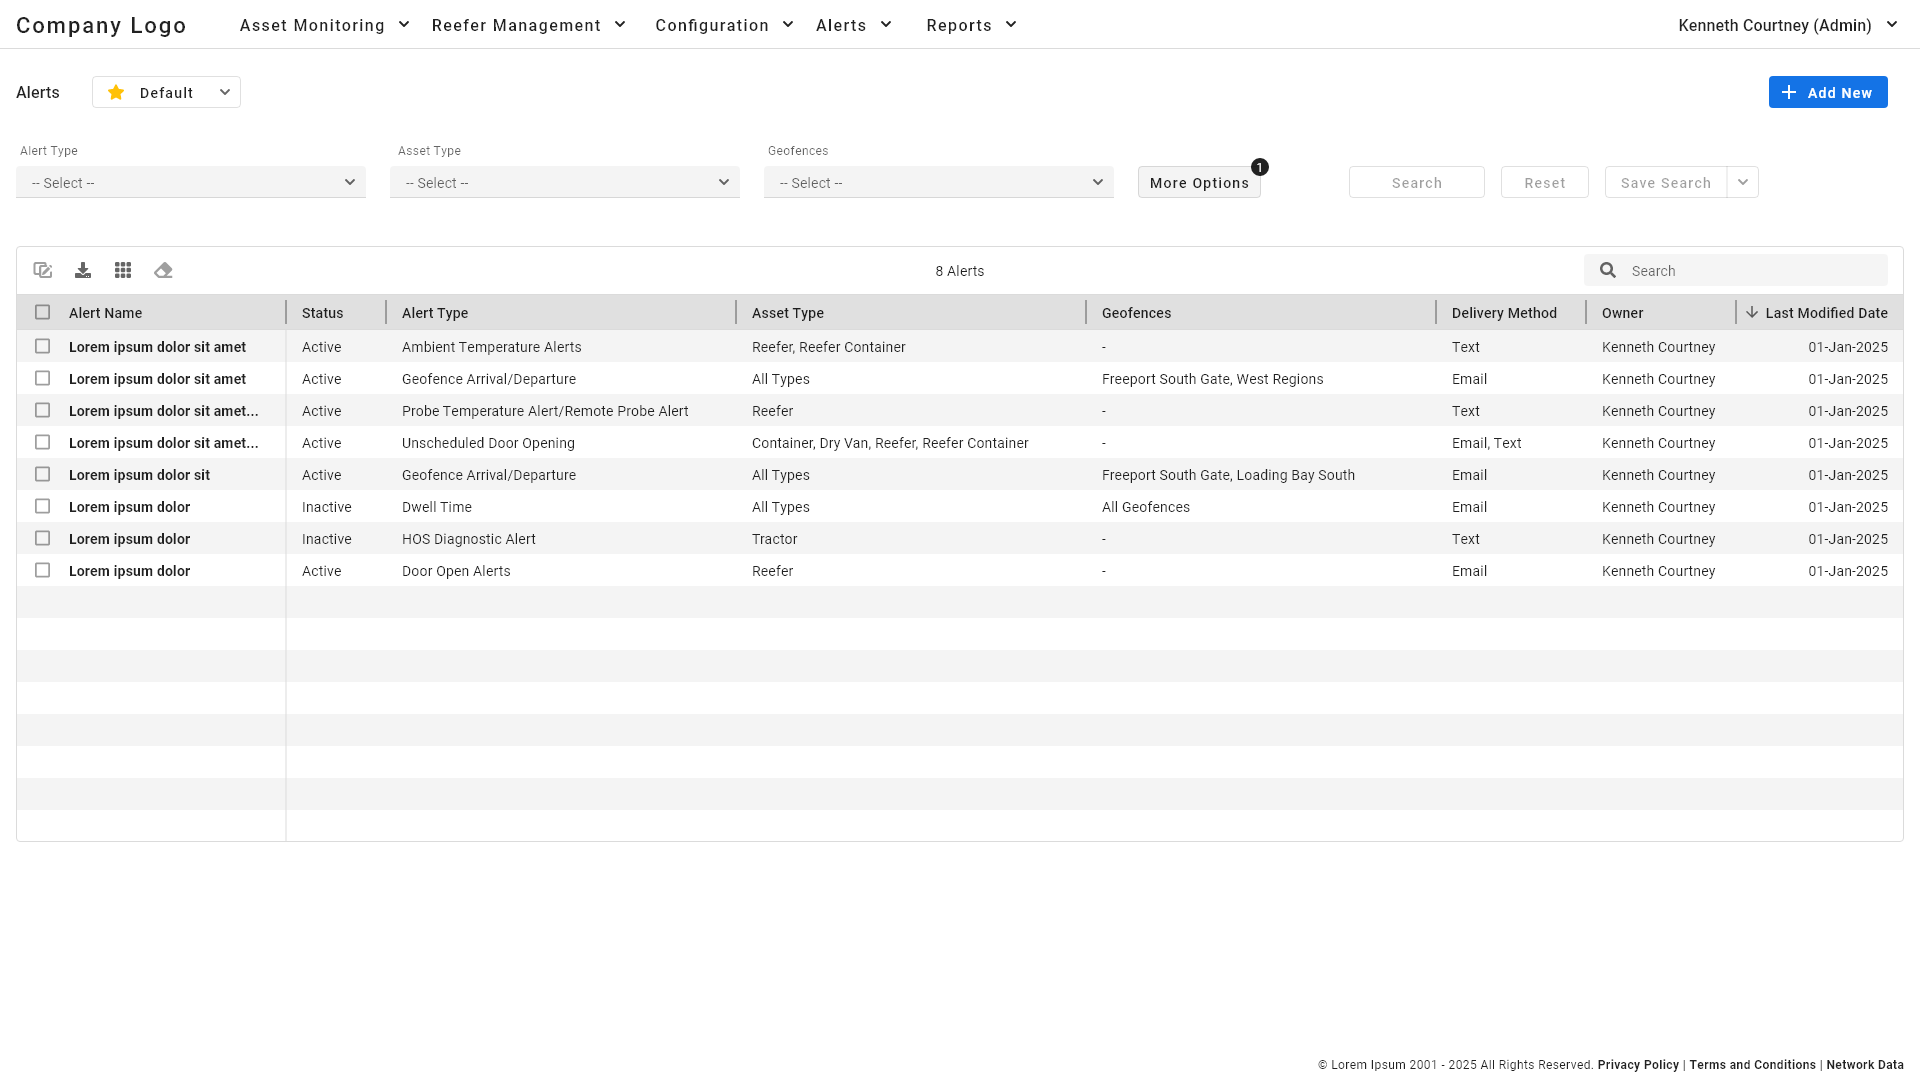Screen dimensions: 1920x1080
Task: Click the More Options button
Action: [x=1199, y=182]
